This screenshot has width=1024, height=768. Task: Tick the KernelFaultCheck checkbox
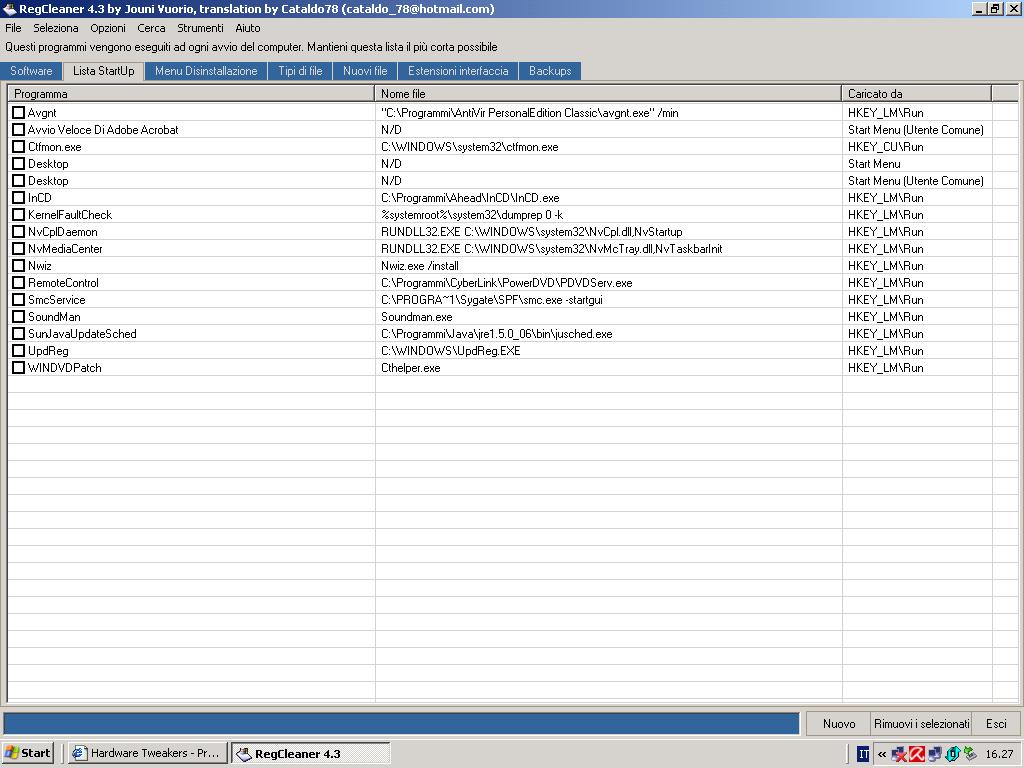click(18, 214)
